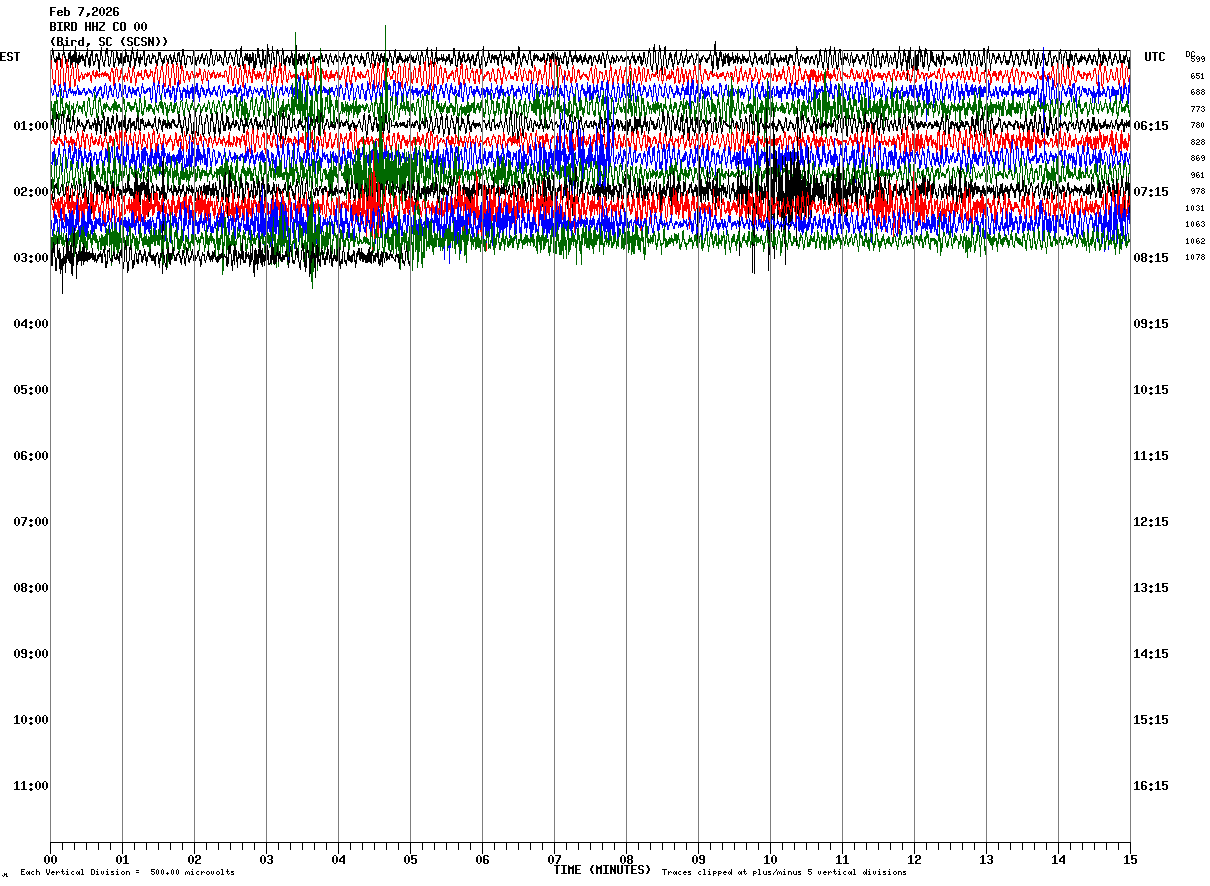
Task: Click the 14:15 UTC row label
Action: pos(1151,654)
